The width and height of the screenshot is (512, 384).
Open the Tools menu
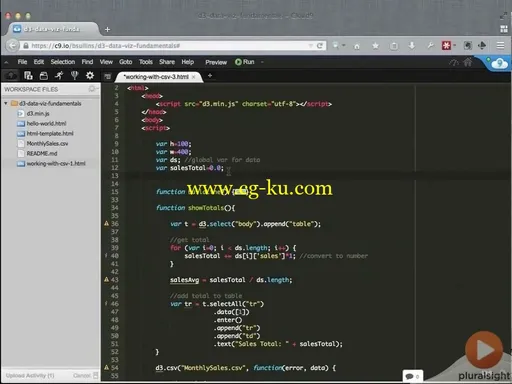146,62
